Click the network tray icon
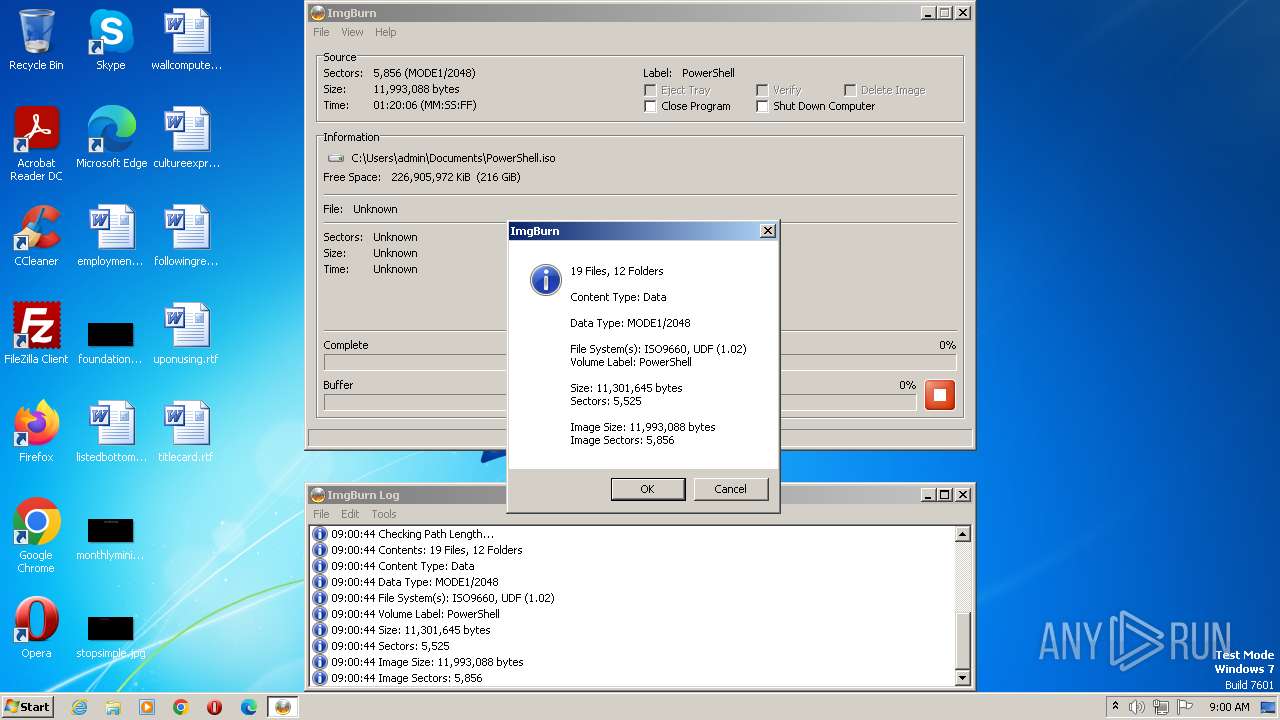The image size is (1280, 720). (x=1162, y=707)
